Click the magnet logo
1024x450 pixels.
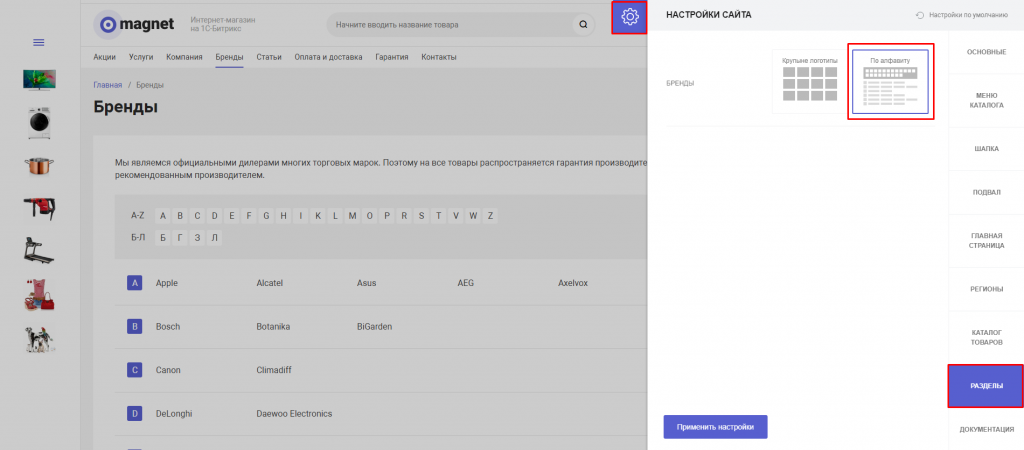(x=134, y=25)
